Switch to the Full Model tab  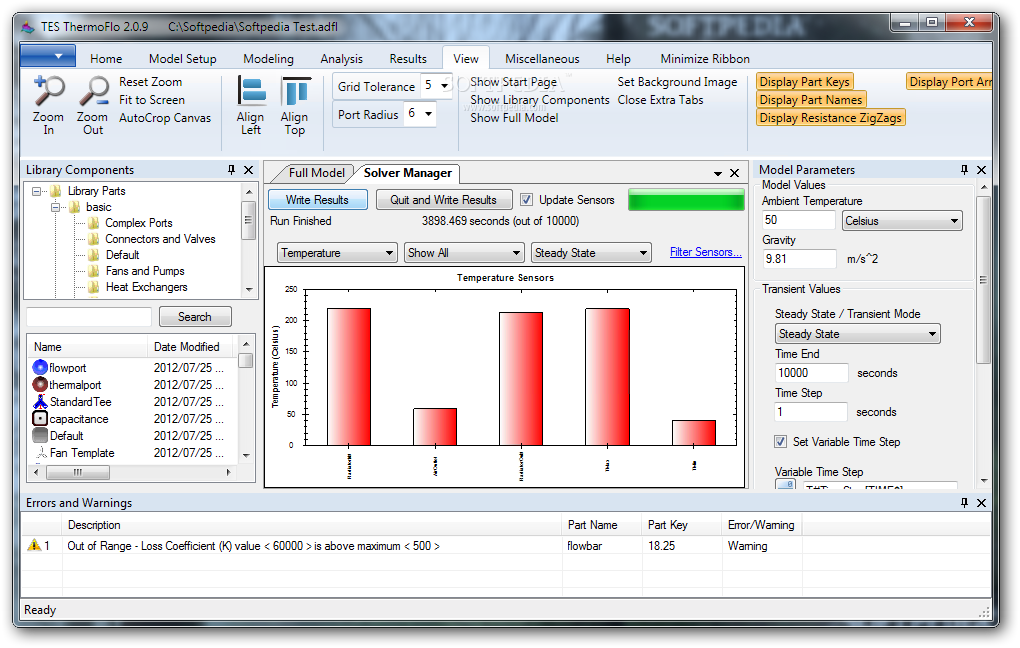(316, 173)
